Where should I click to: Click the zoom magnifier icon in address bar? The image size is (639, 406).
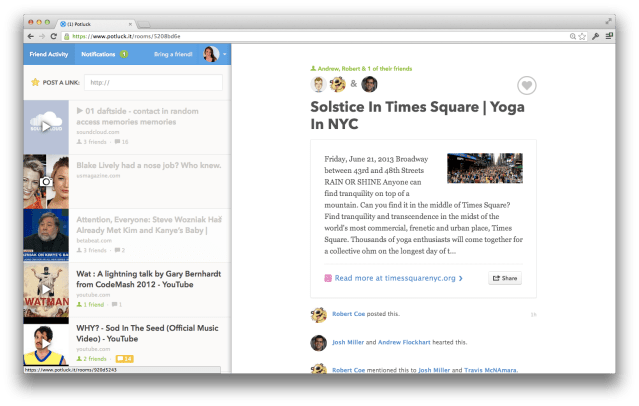tap(573, 36)
